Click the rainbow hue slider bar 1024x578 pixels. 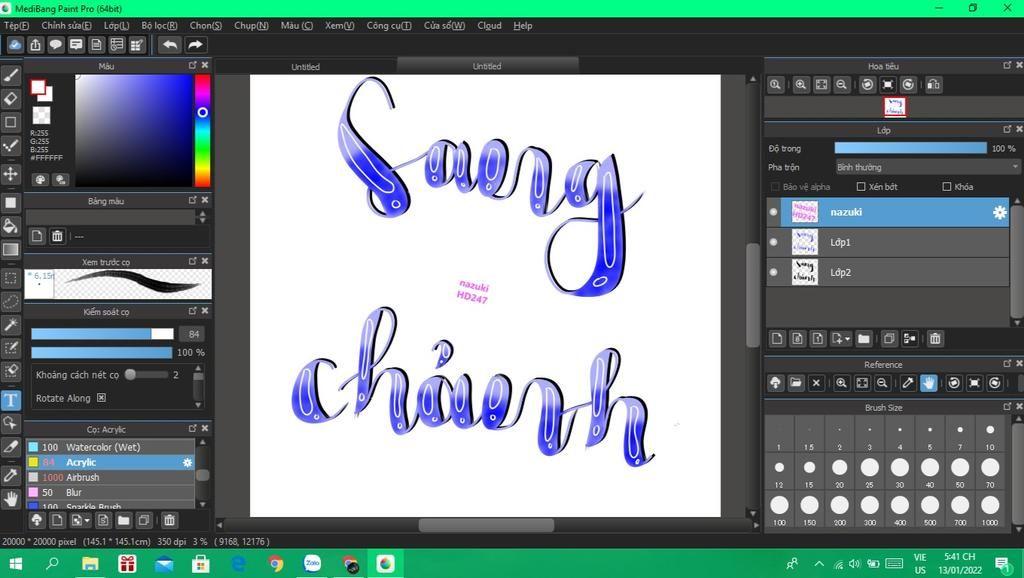[x=202, y=130]
